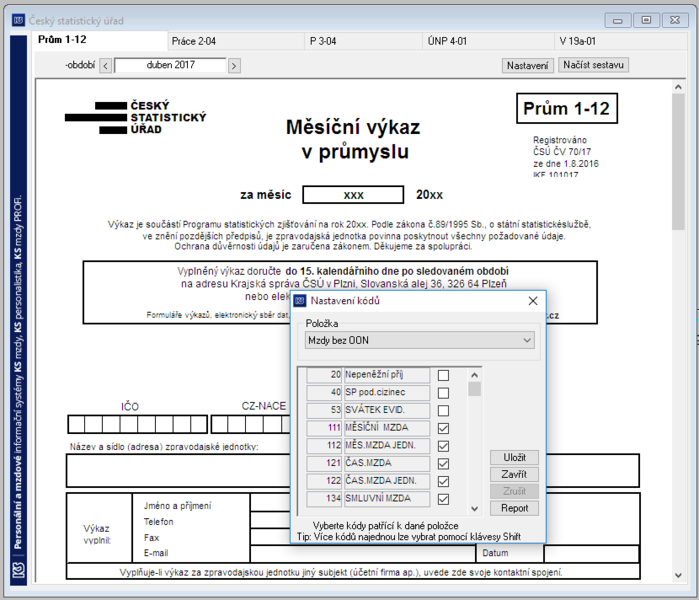The image size is (699, 600).
Task: Uncheck SMLUVNÍ MZDA code 134
Action: (443, 499)
